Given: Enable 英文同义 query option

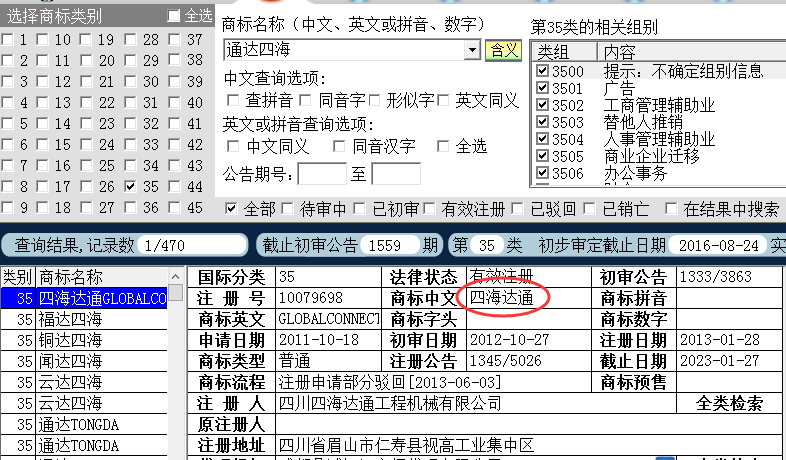Looking at the screenshot, I should [x=443, y=100].
